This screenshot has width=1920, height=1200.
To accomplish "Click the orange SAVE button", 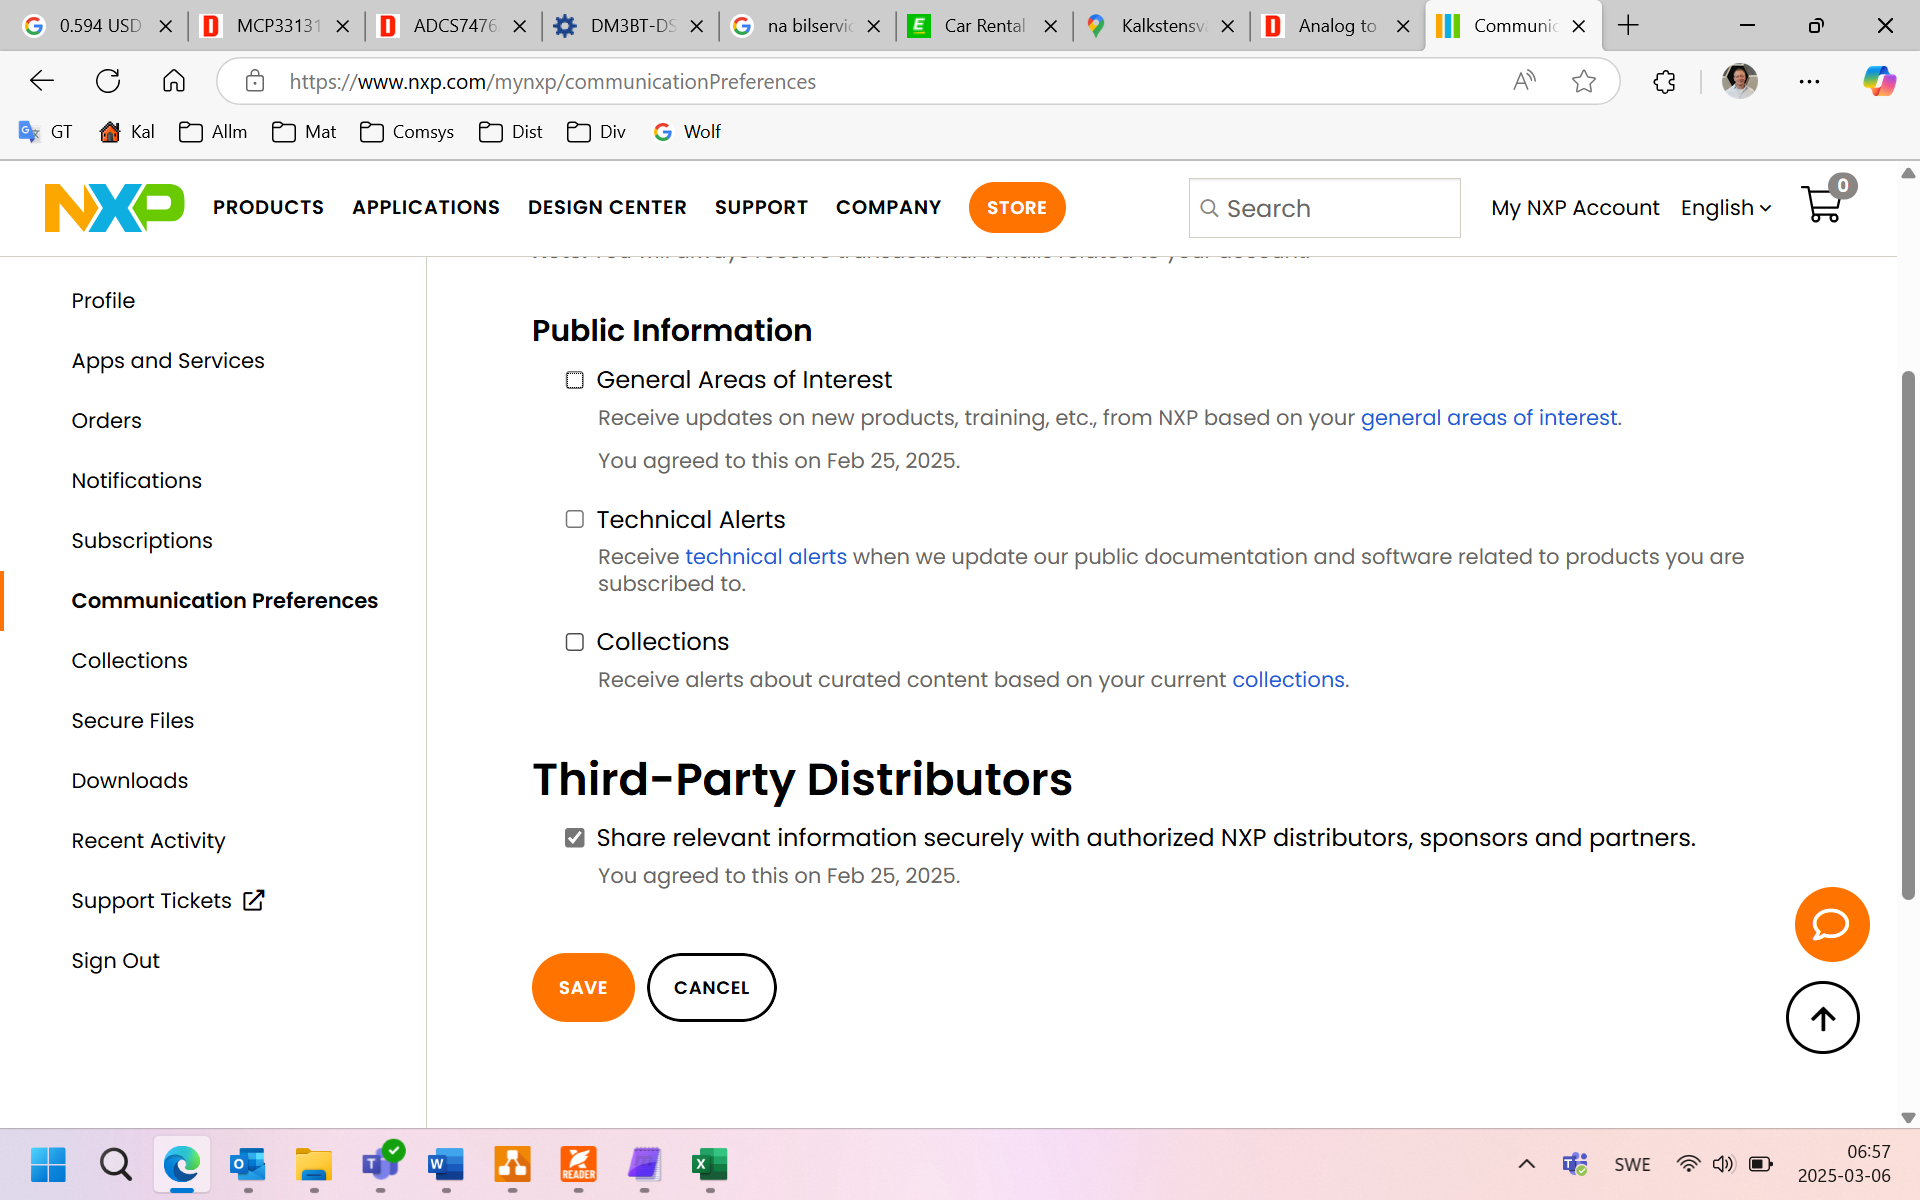I will [x=583, y=987].
